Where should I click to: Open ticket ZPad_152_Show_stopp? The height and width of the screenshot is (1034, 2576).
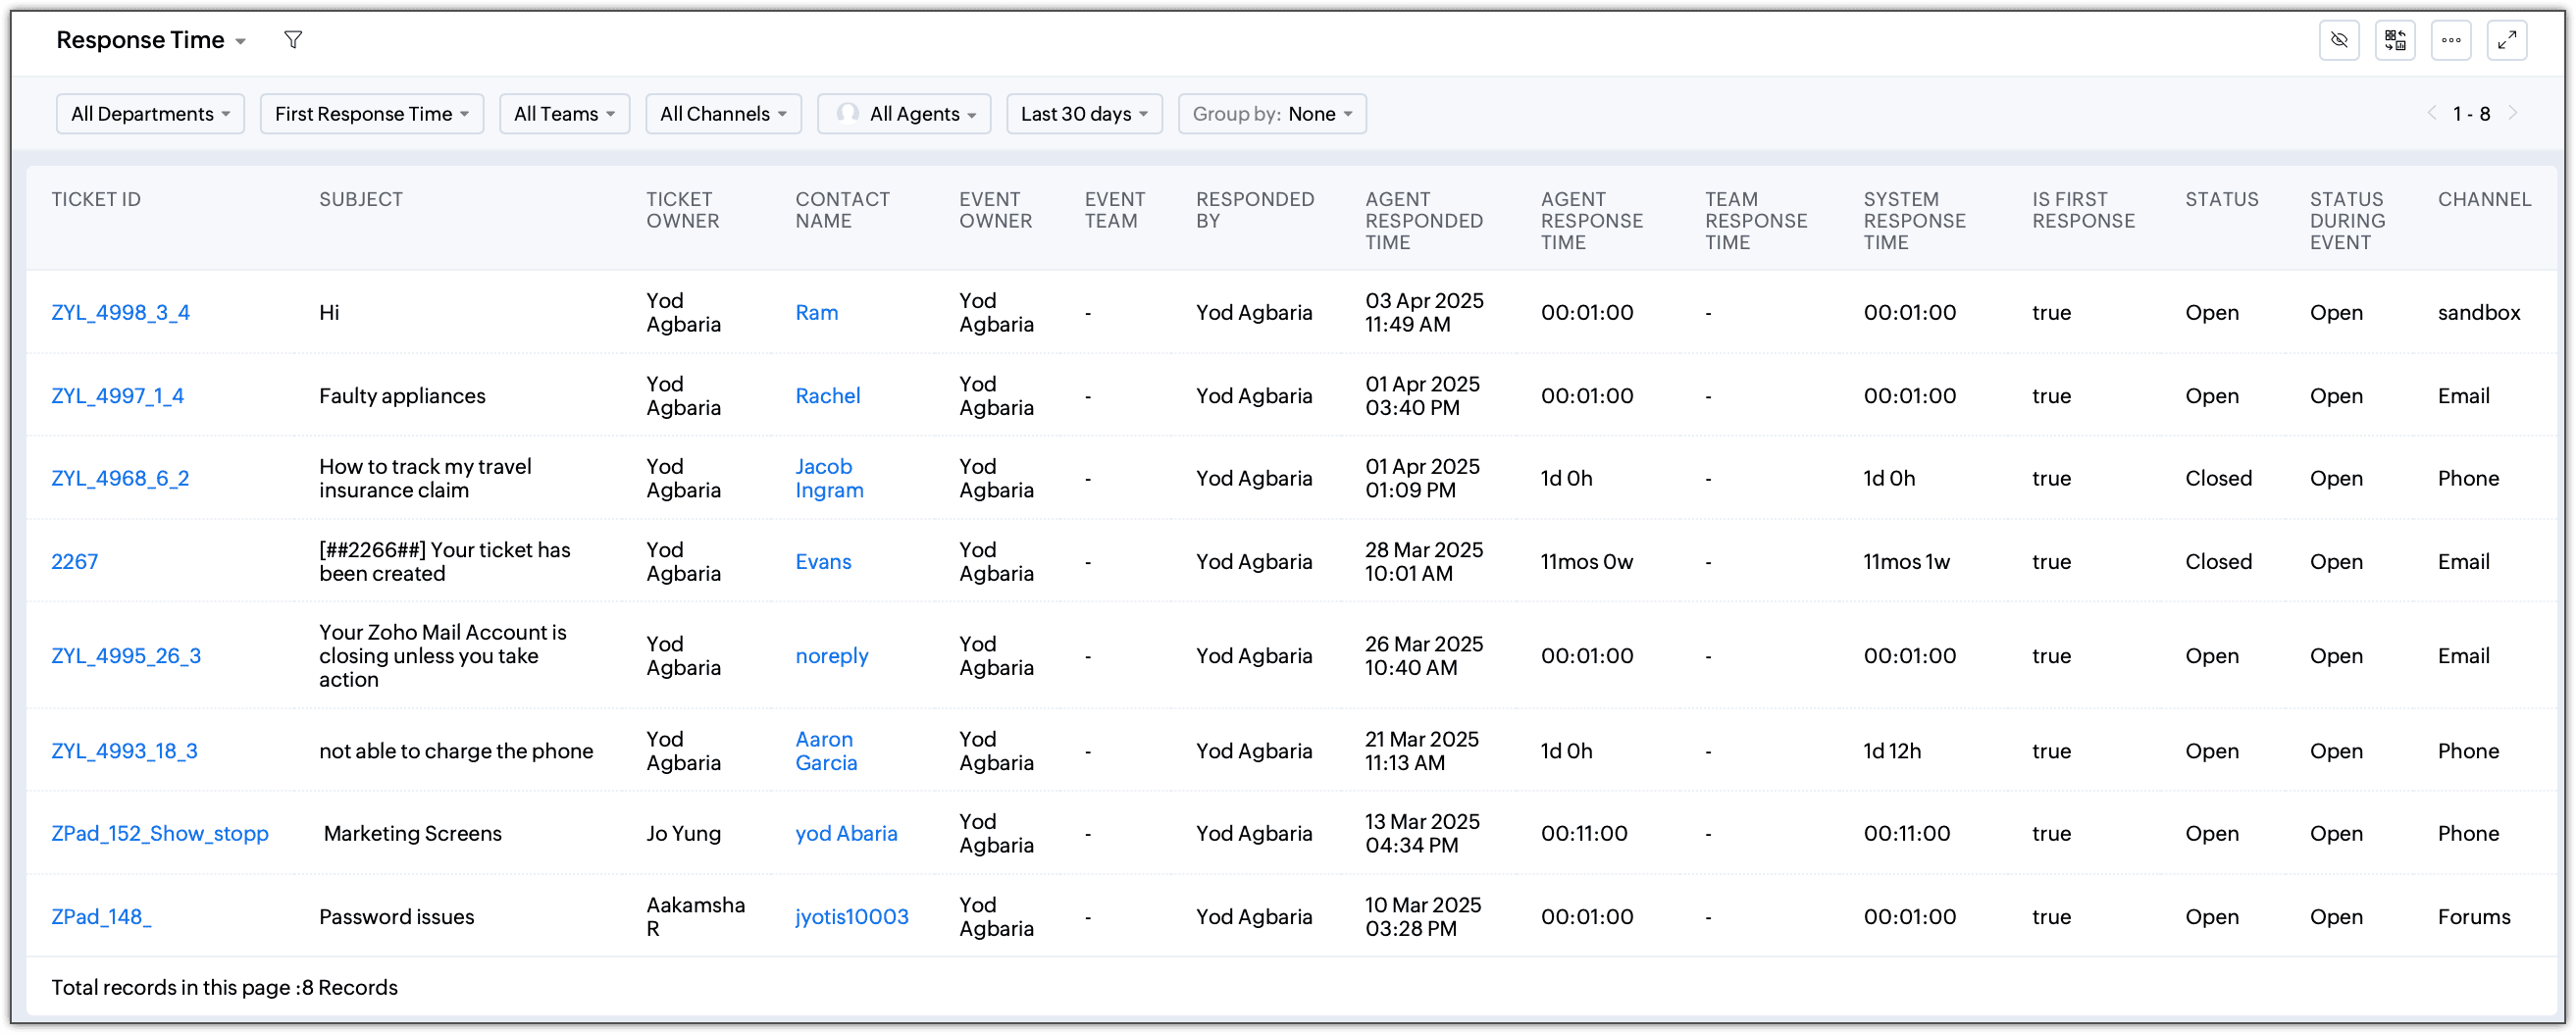click(160, 834)
